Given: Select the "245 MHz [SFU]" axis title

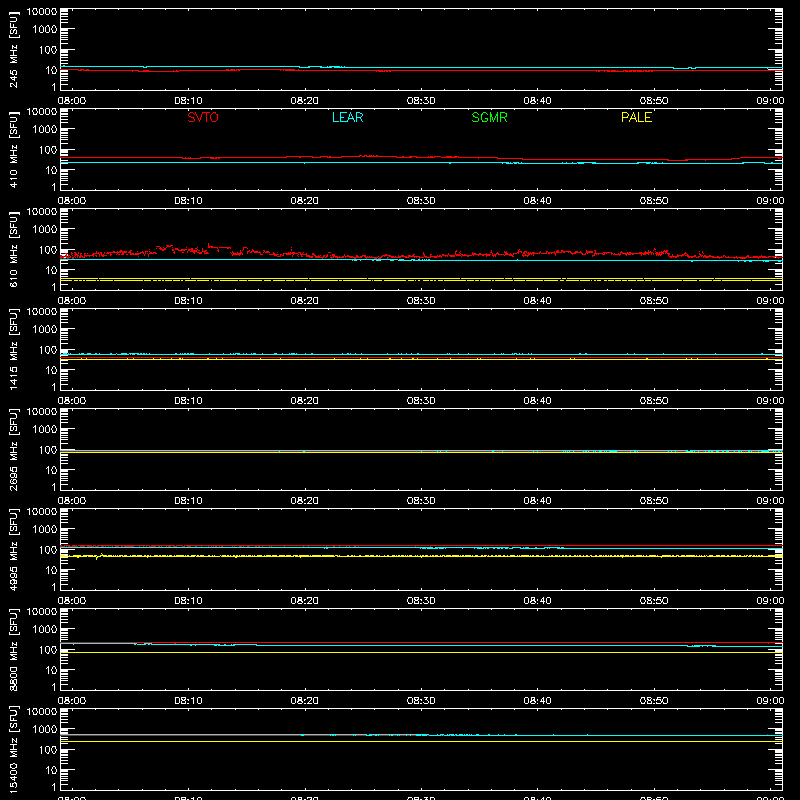Looking at the screenshot, I should (x=13, y=49).
